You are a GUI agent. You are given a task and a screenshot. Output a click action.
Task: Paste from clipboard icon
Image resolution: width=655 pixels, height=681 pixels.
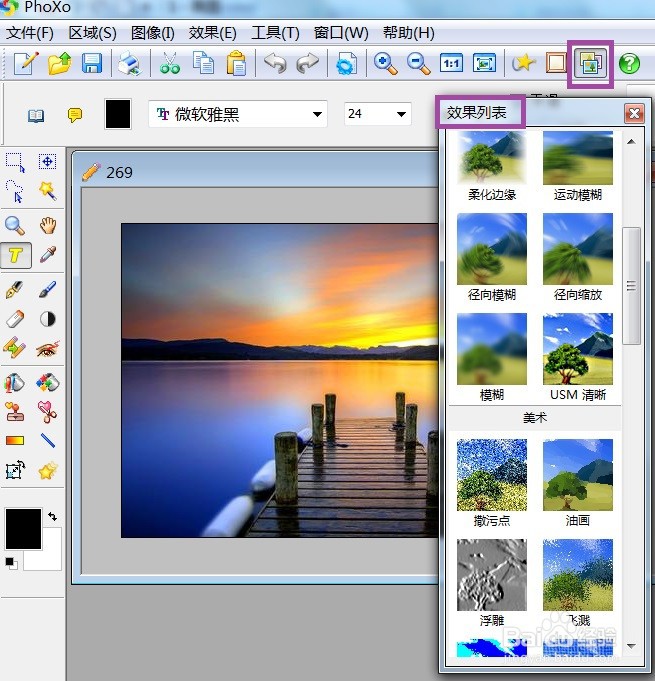point(236,63)
